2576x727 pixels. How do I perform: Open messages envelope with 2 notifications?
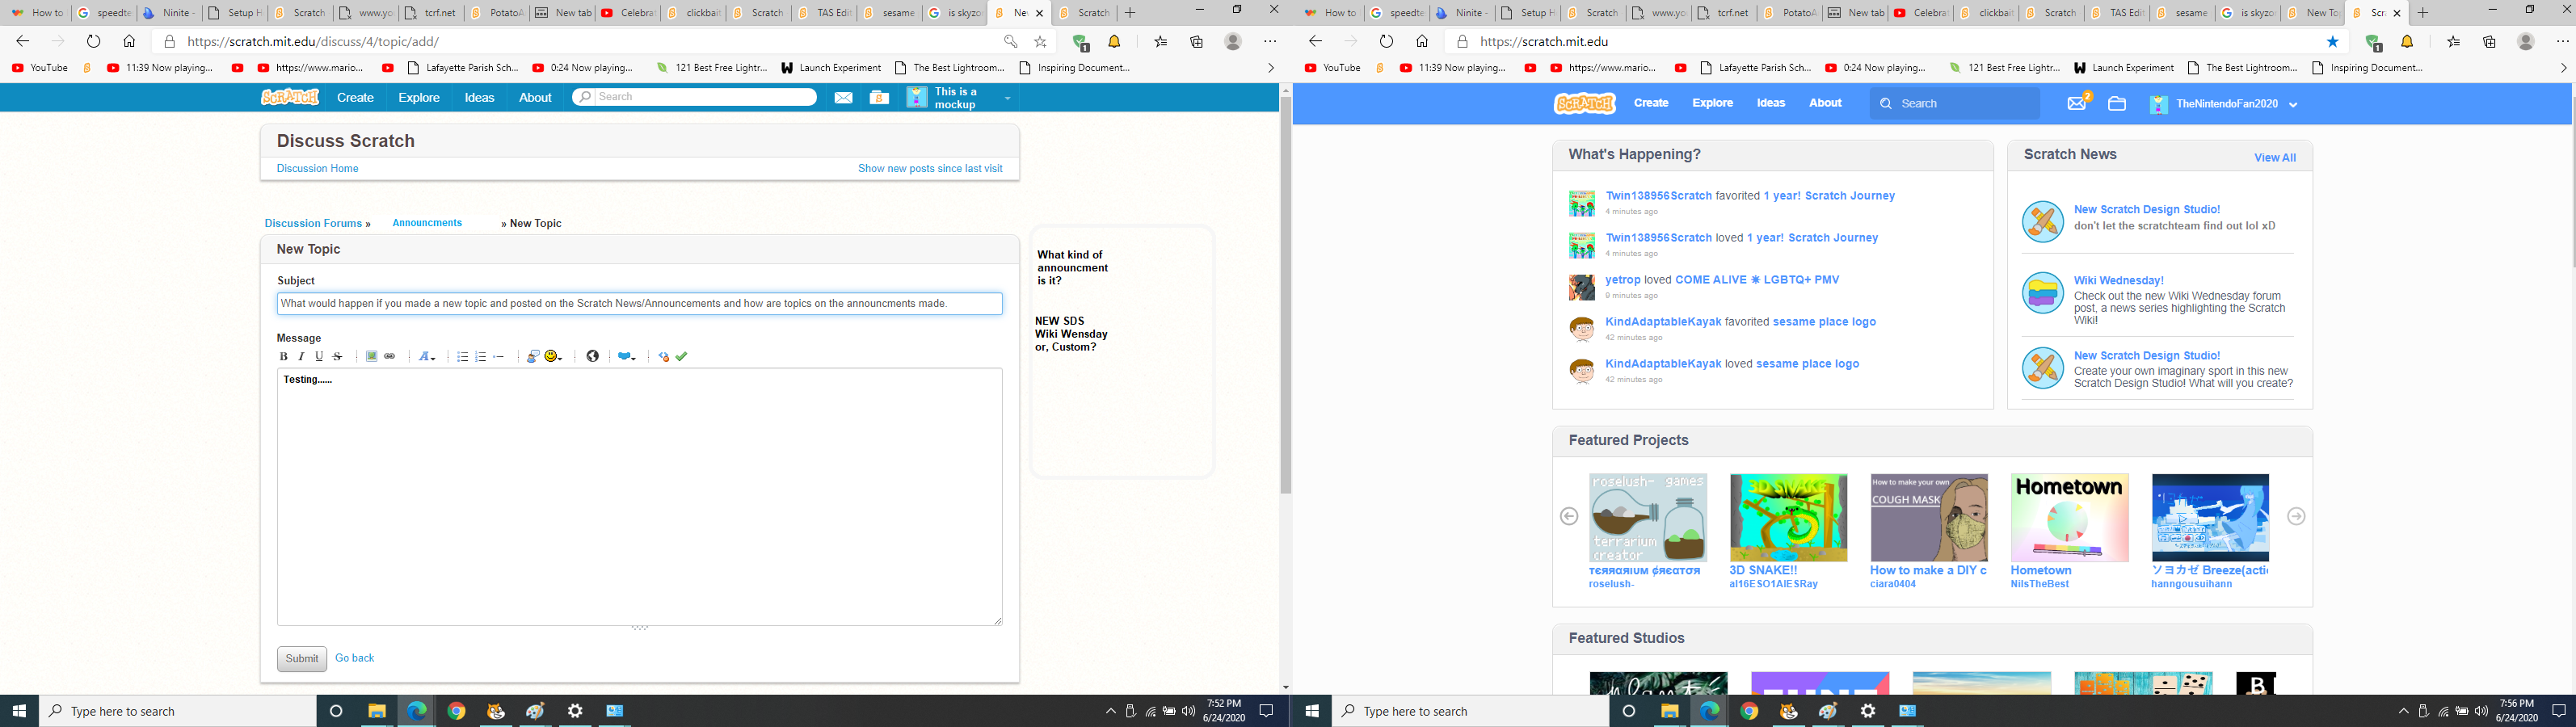pos(2077,103)
